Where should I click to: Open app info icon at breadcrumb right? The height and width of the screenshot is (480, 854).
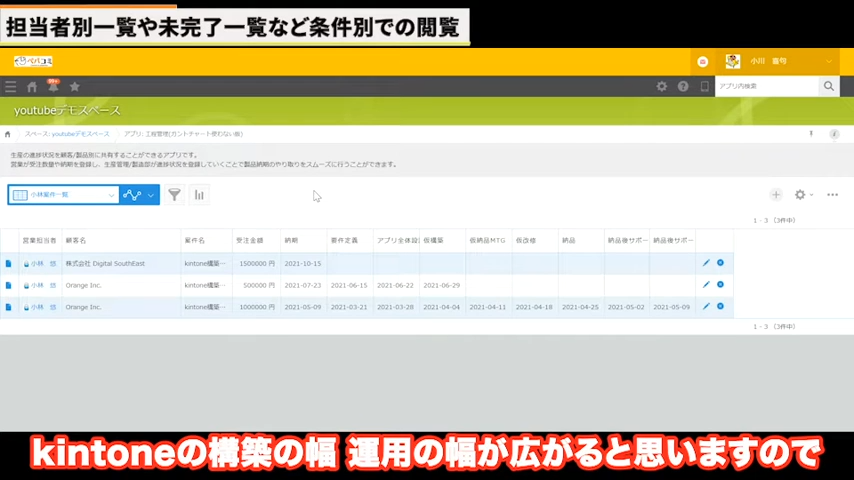coord(834,134)
